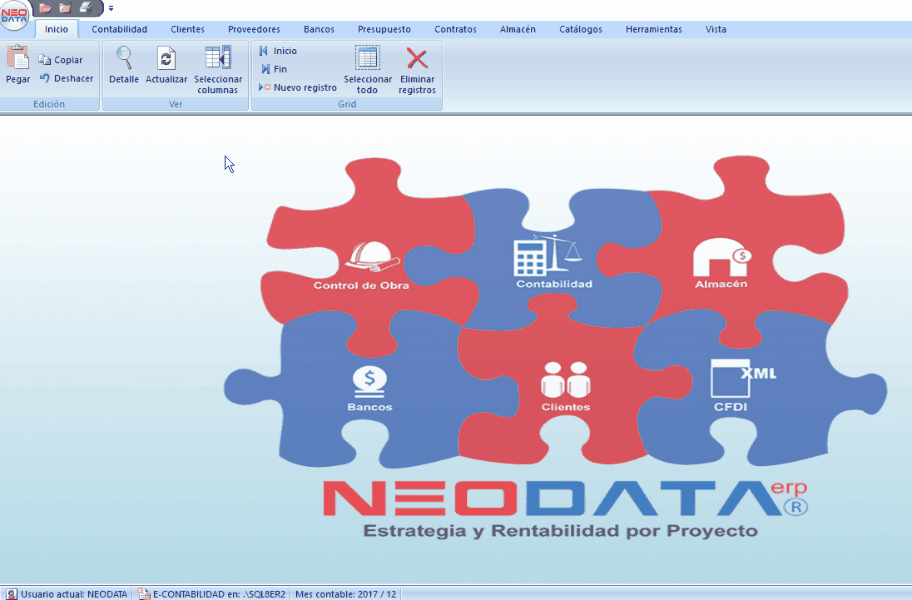
Task: Select the Inicio ribbon tab
Action: tap(56, 29)
